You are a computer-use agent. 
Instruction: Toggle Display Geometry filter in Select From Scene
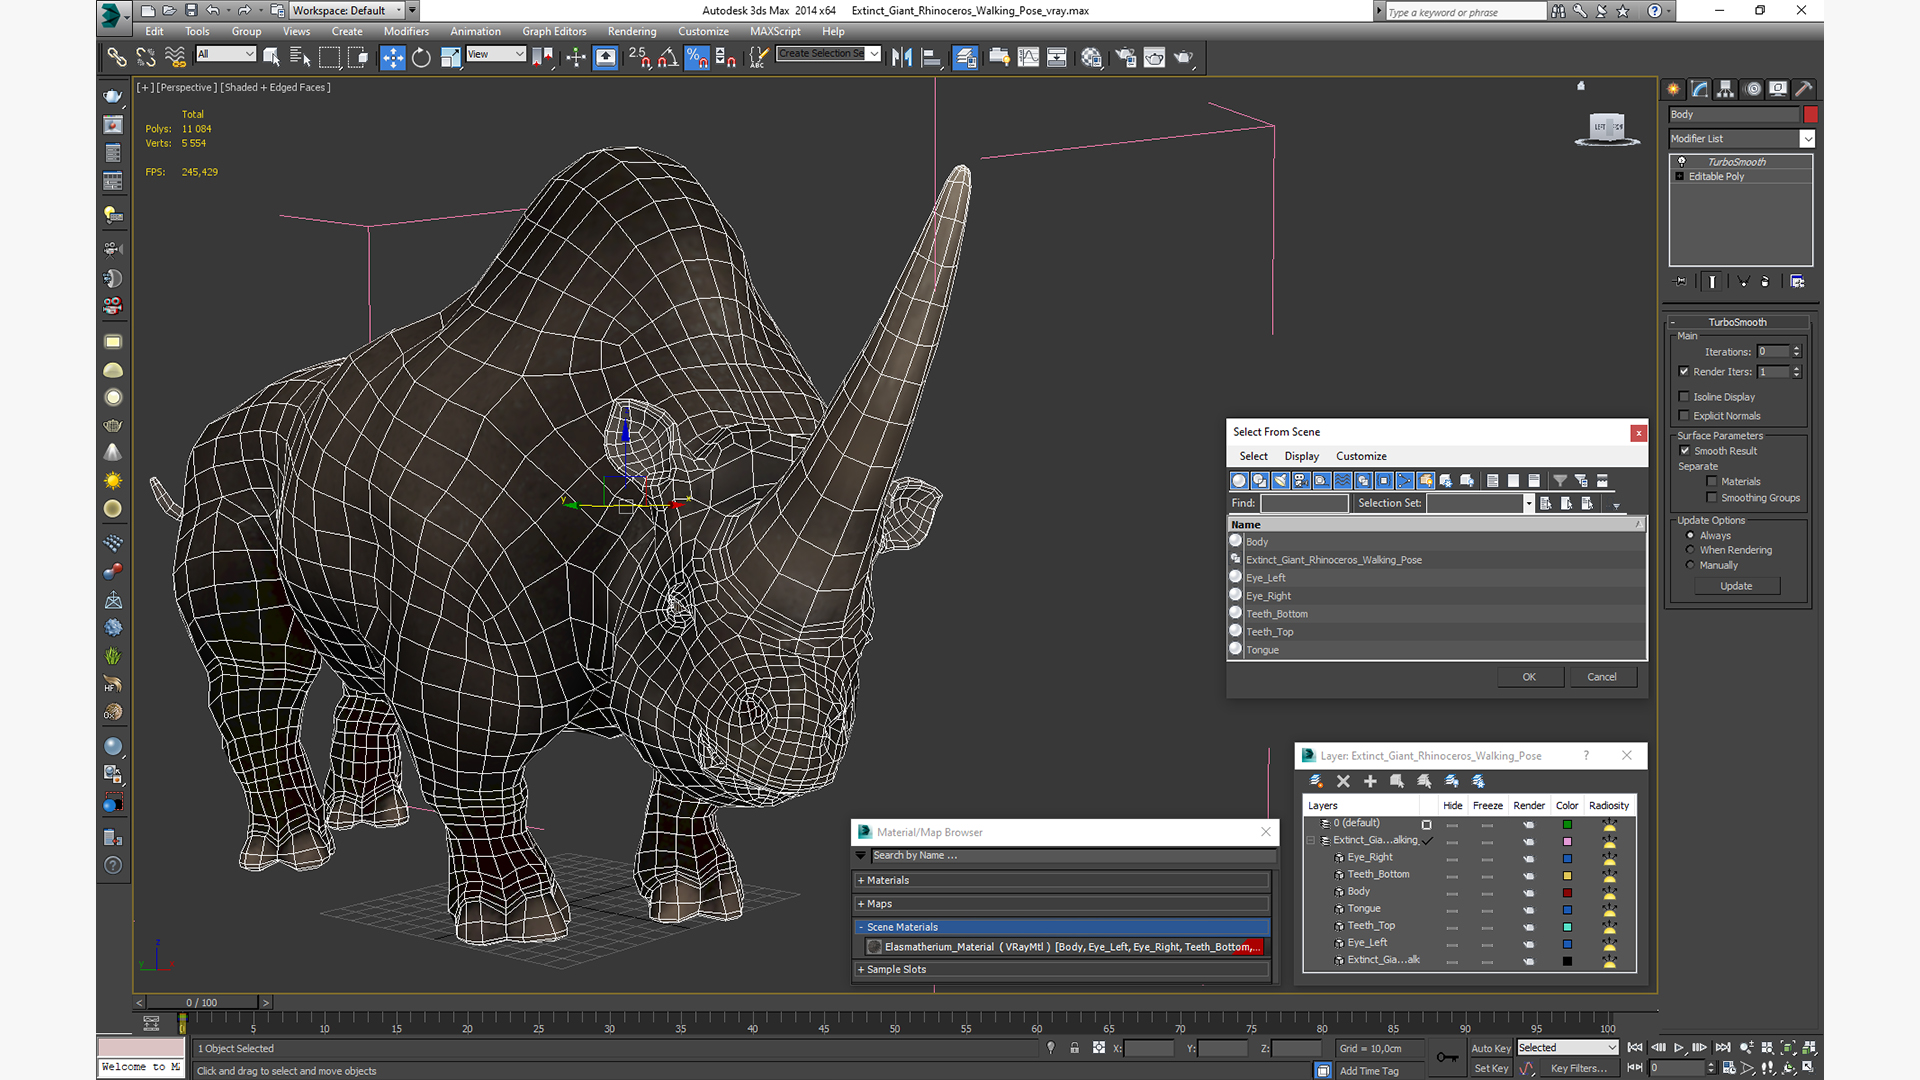(x=1239, y=481)
